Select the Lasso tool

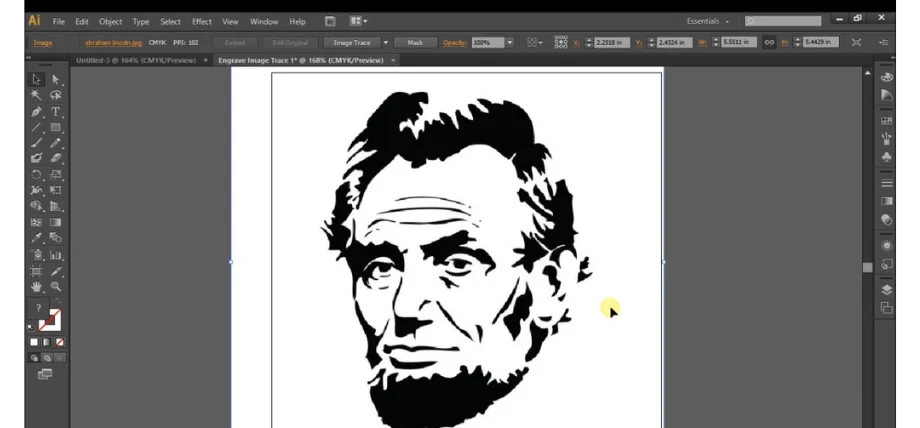click(x=56, y=95)
